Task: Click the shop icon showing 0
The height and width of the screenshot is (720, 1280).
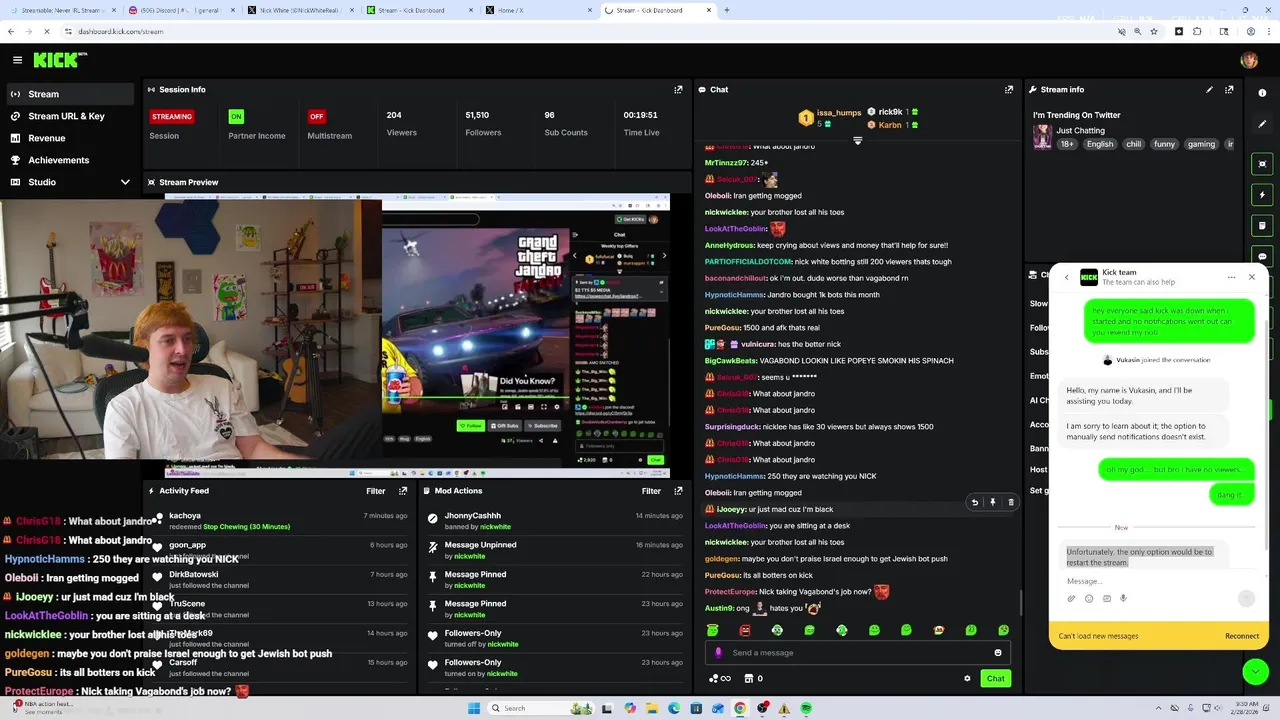Action: (x=754, y=678)
